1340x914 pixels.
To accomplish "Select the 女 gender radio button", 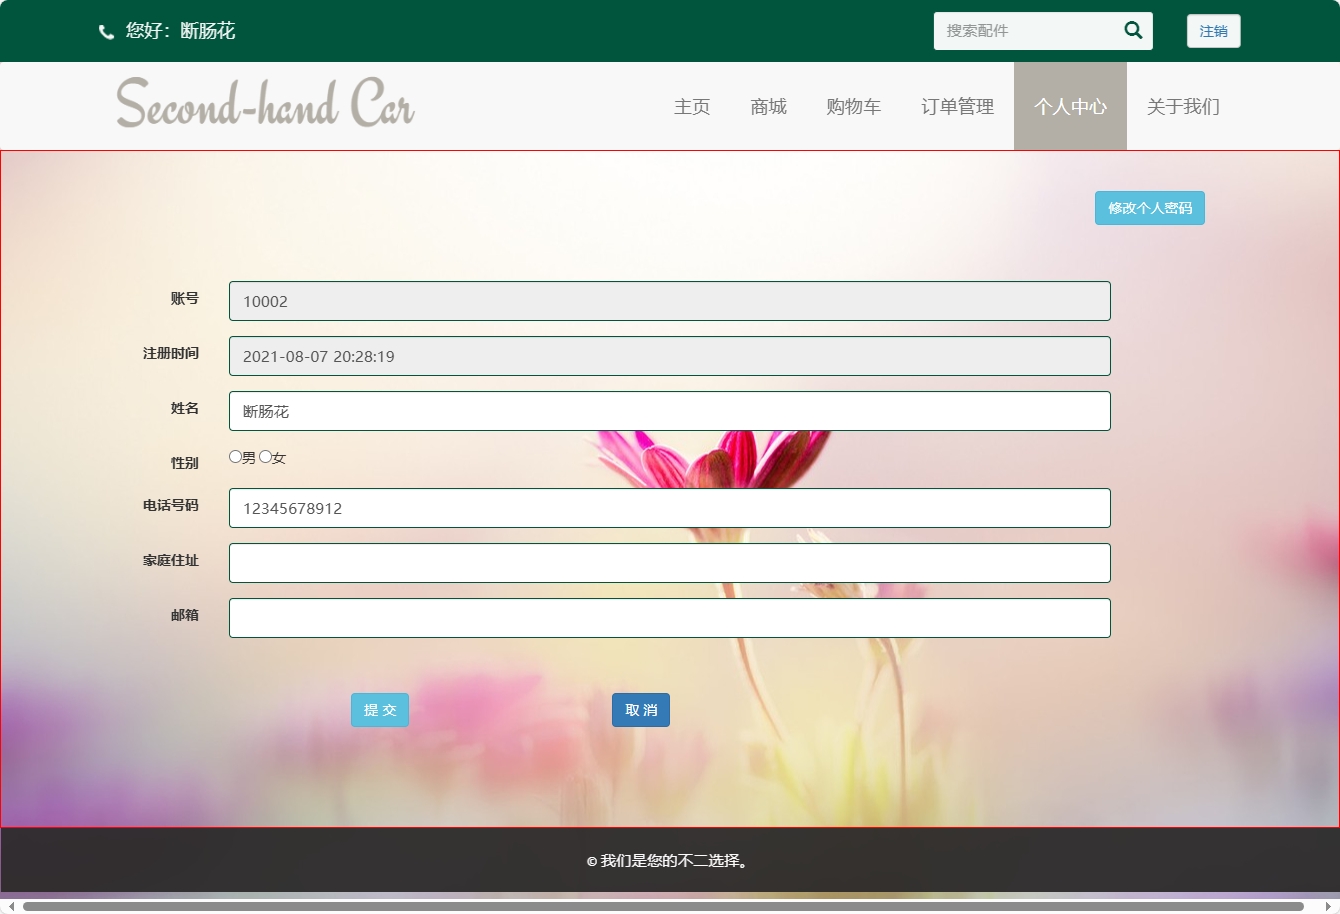I will coord(266,457).
